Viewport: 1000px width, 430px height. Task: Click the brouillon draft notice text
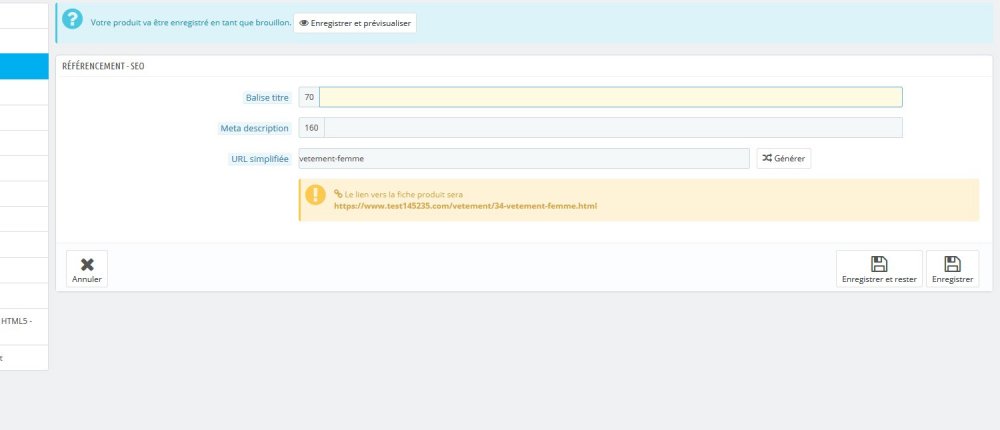pyautogui.click(x=191, y=23)
